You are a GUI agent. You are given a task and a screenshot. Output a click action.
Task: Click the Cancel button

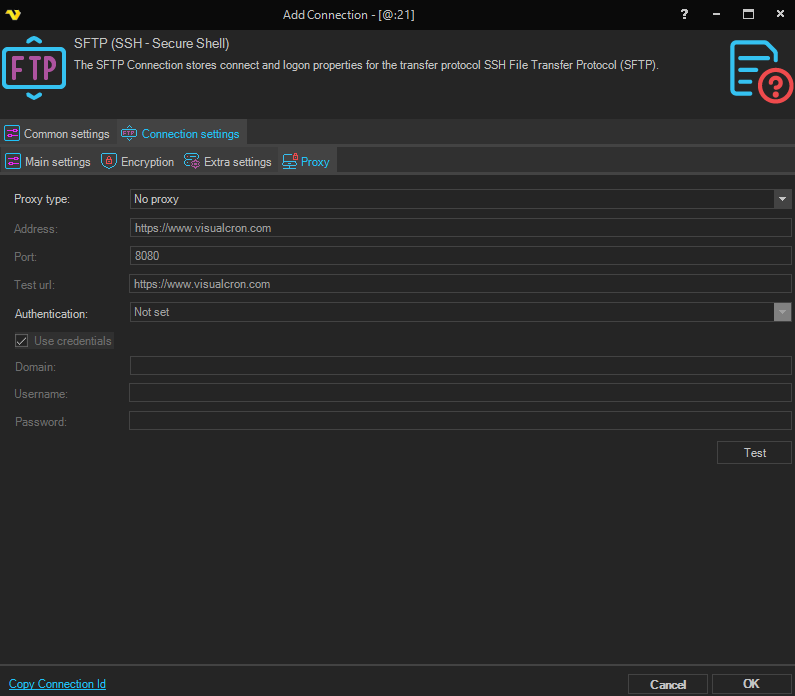(667, 684)
